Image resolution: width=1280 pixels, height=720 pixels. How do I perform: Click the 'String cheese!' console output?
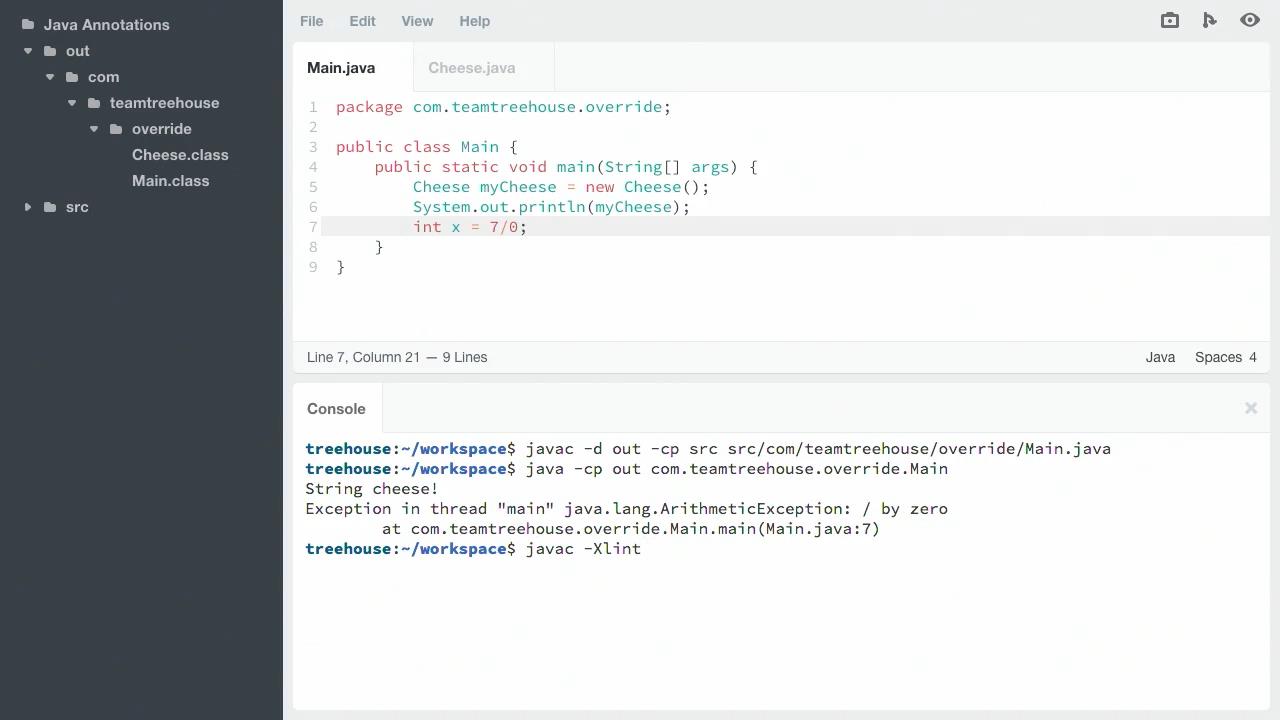372,489
